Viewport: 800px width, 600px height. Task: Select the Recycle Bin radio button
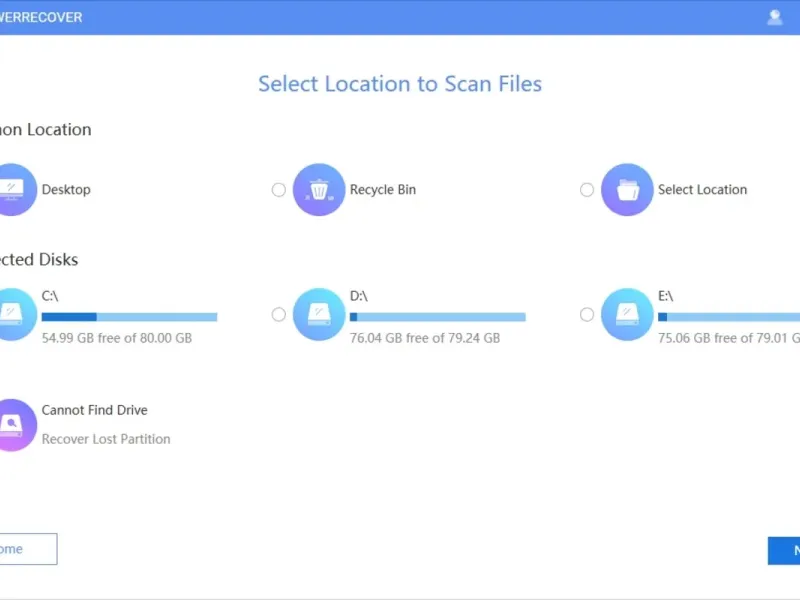279,190
